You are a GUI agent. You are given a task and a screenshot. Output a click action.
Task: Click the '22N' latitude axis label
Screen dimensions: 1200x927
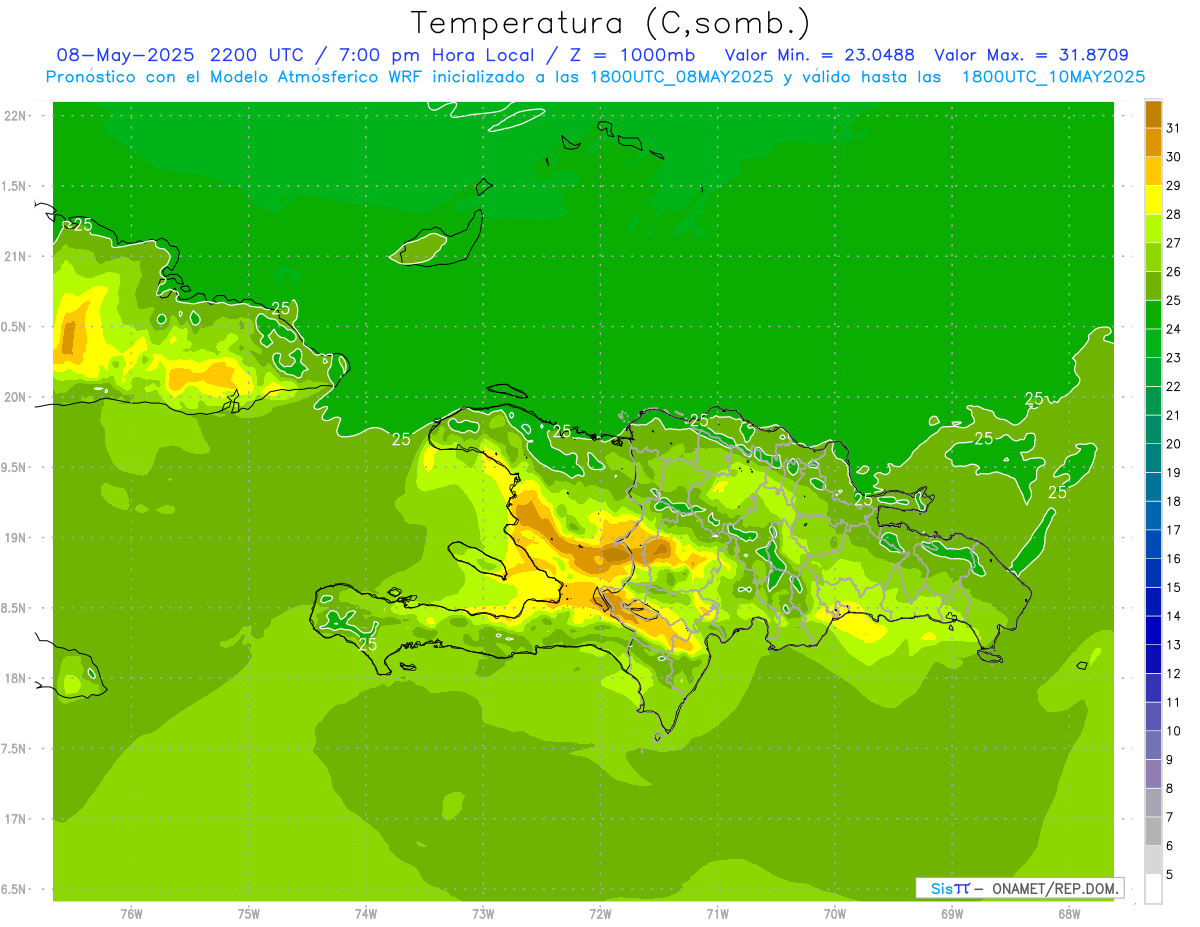point(15,116)
